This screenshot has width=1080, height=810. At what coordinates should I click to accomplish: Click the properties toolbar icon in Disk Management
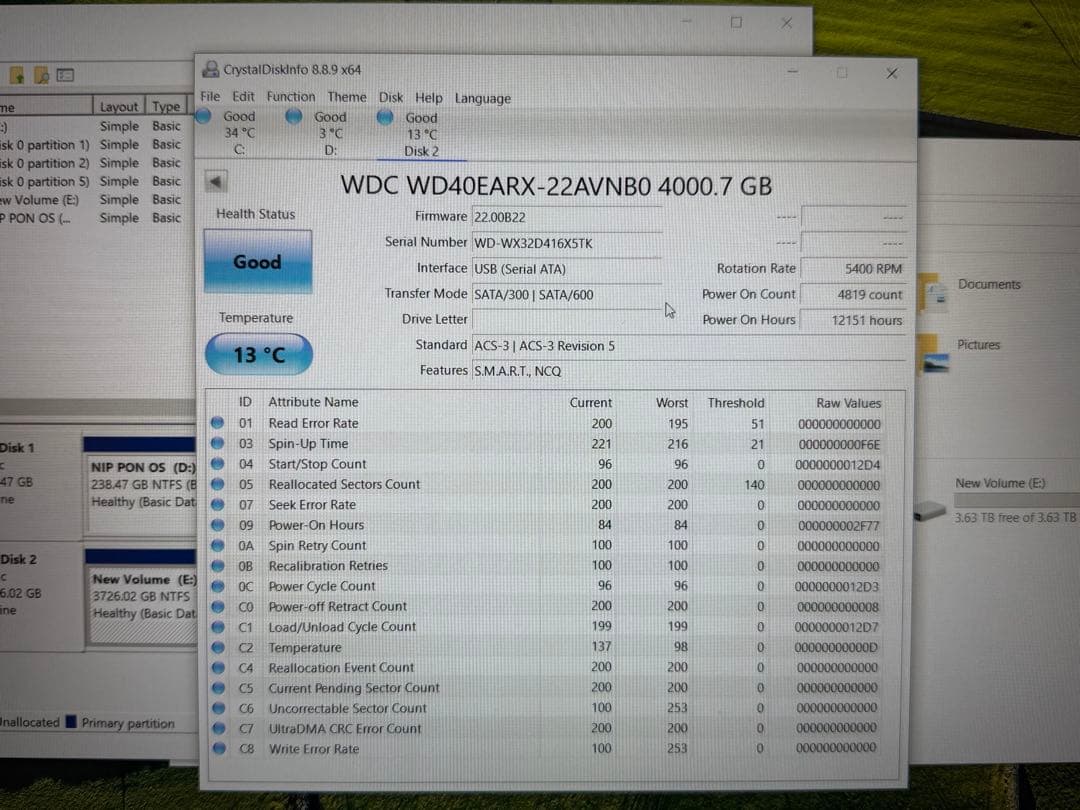(x=65, y=75)
